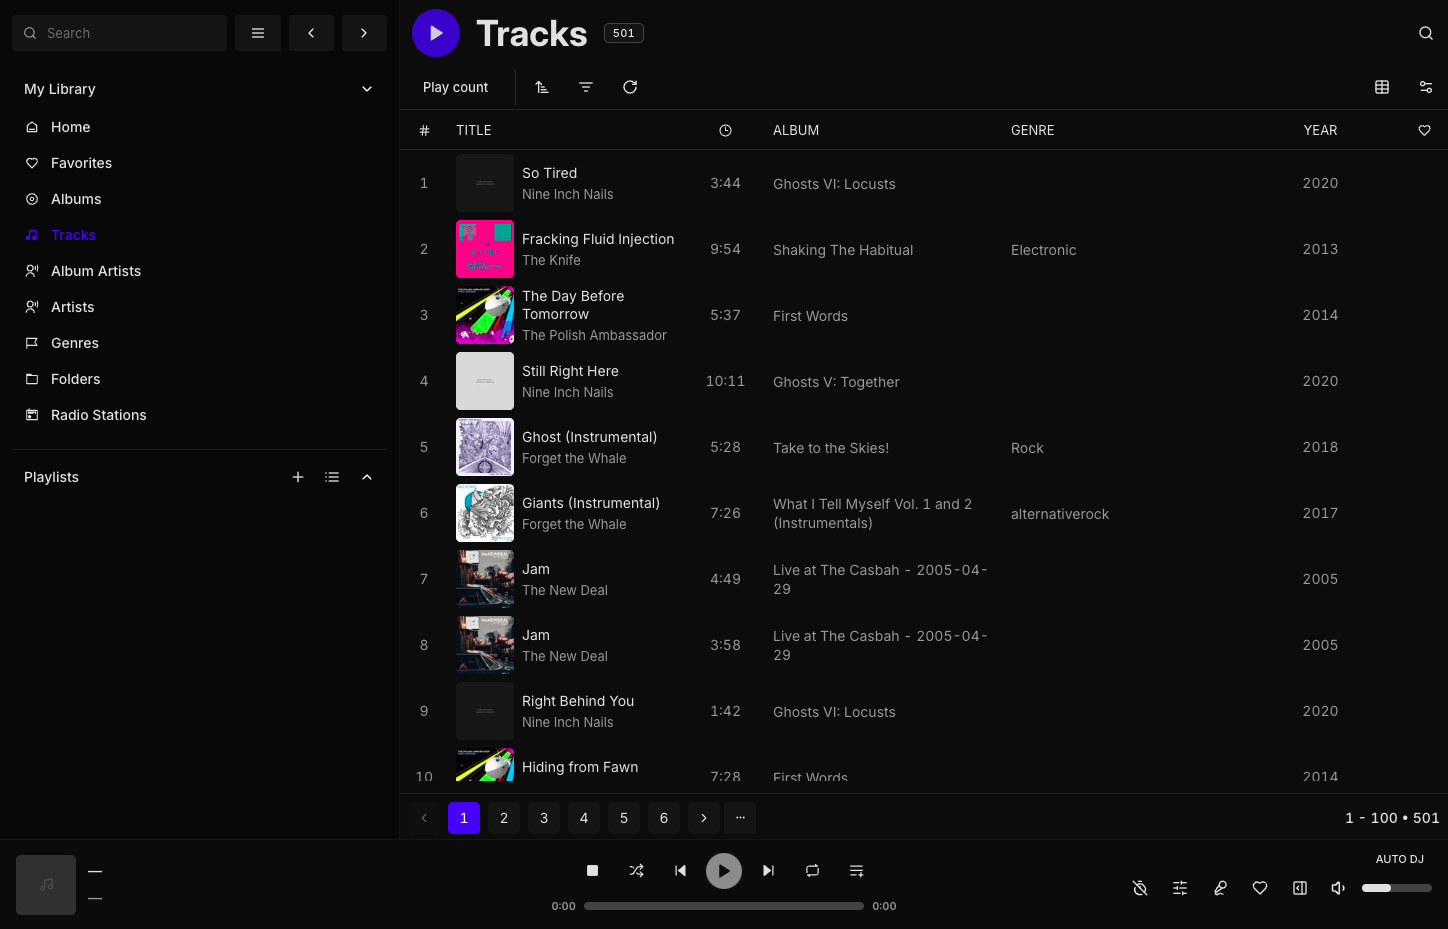The height and width of the screenshot is (929, 1448).
Task: Click the Fracking Fluid Injection album thumbnail
Action: (485, 249)
